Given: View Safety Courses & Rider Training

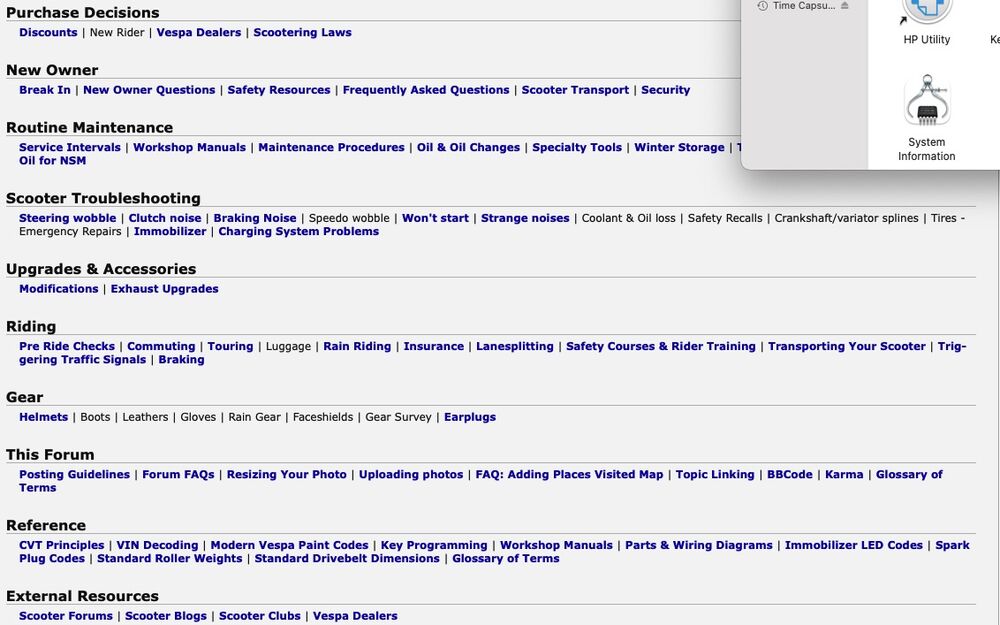Looking at the screenshot, I should pyautogui.click(x=661, y=345).
